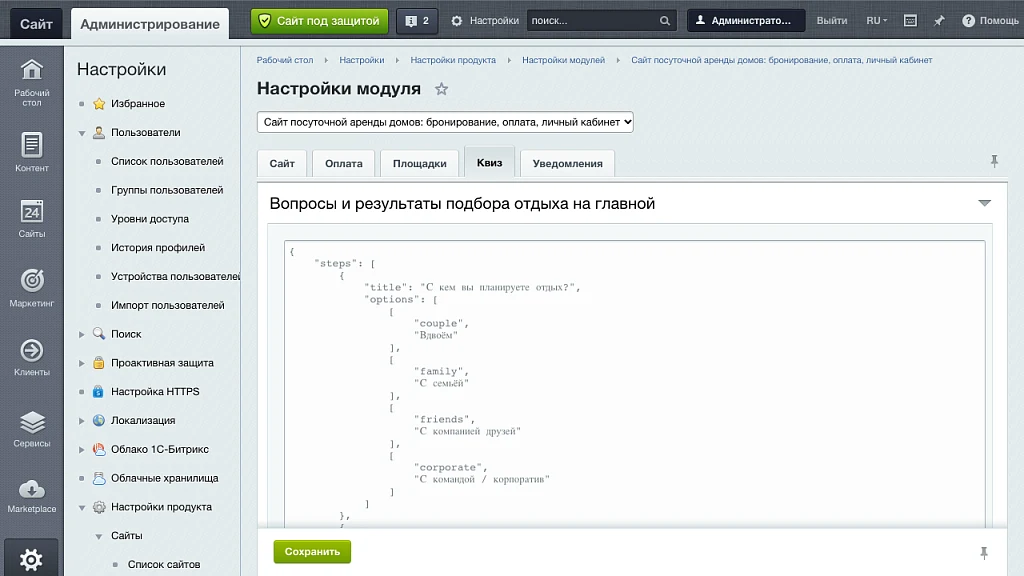Image resolution: width=1024 pixels, height=576 pixels.
Task: Open Список пользователей tree item
Action: tap(167, 161)
